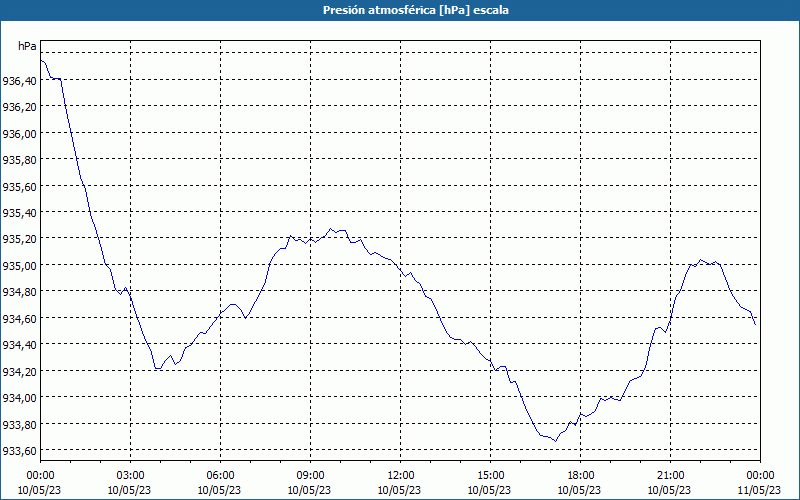
Task: Click the 00:00 label above 10/05/23
Action: 40,476
